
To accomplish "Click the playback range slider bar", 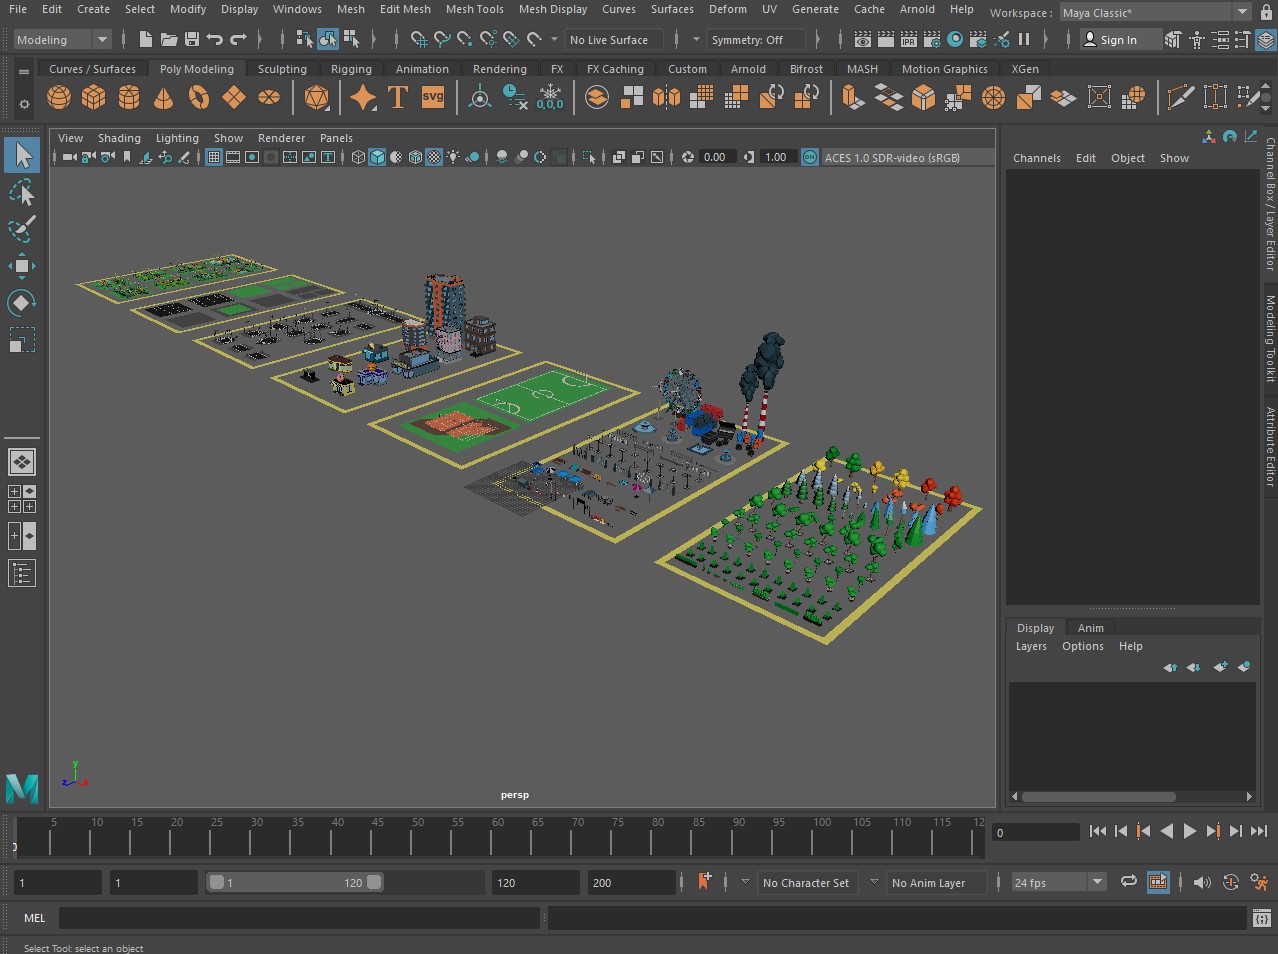I will 294,882.
